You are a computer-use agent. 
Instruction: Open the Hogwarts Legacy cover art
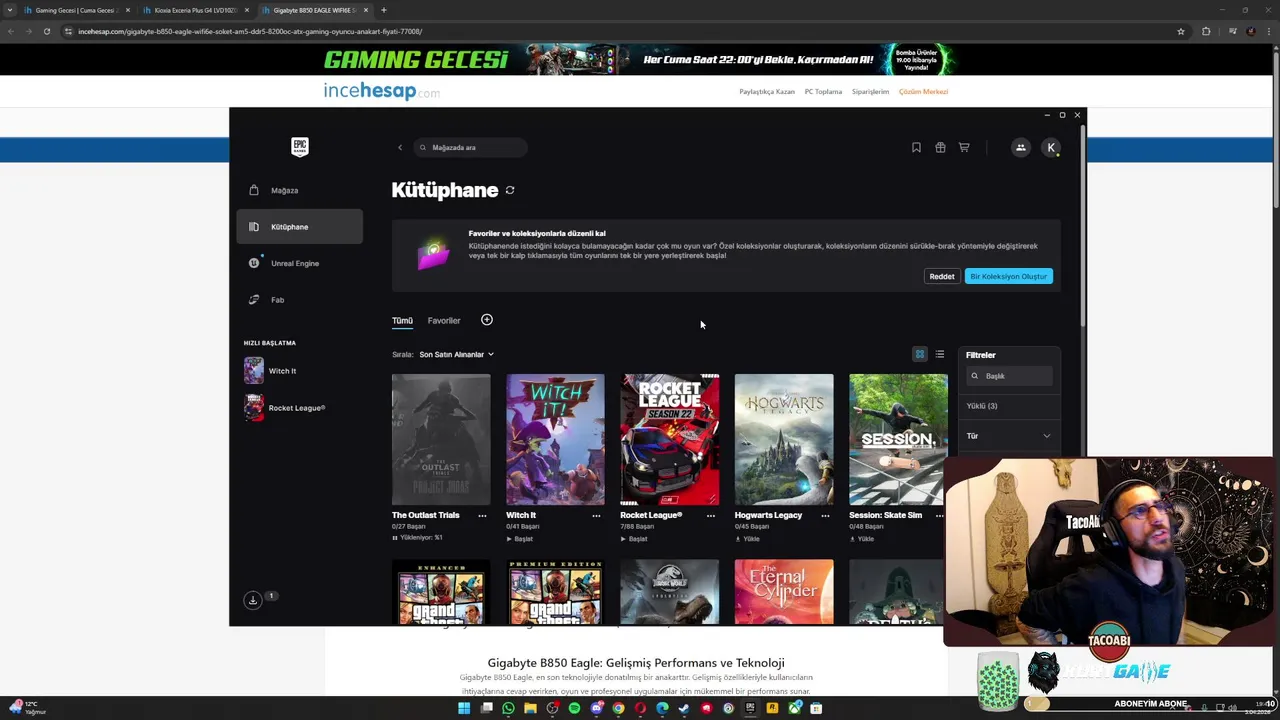784,440
